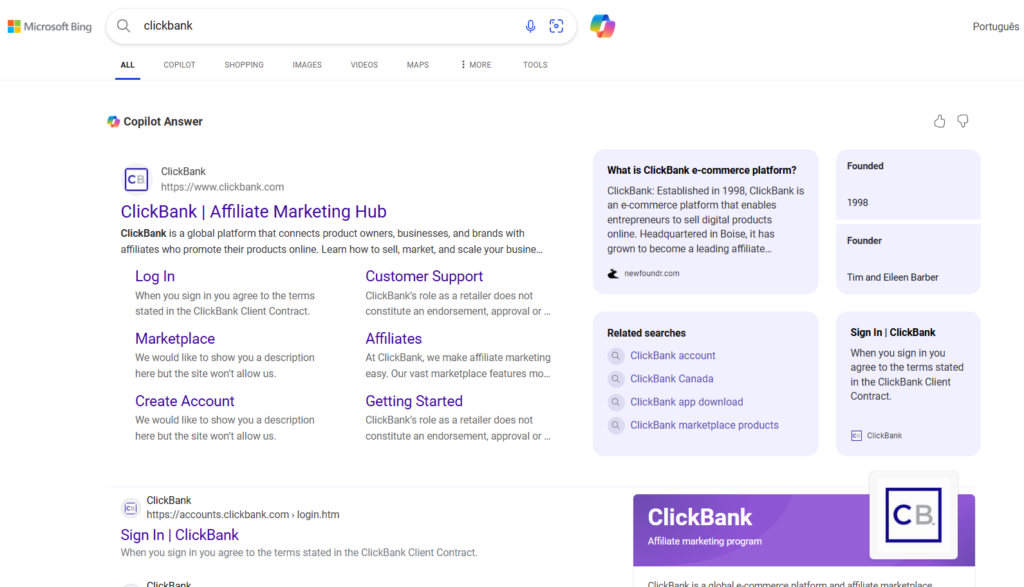Give thumbs down to Copilot Answer

[x=963, y=121]
